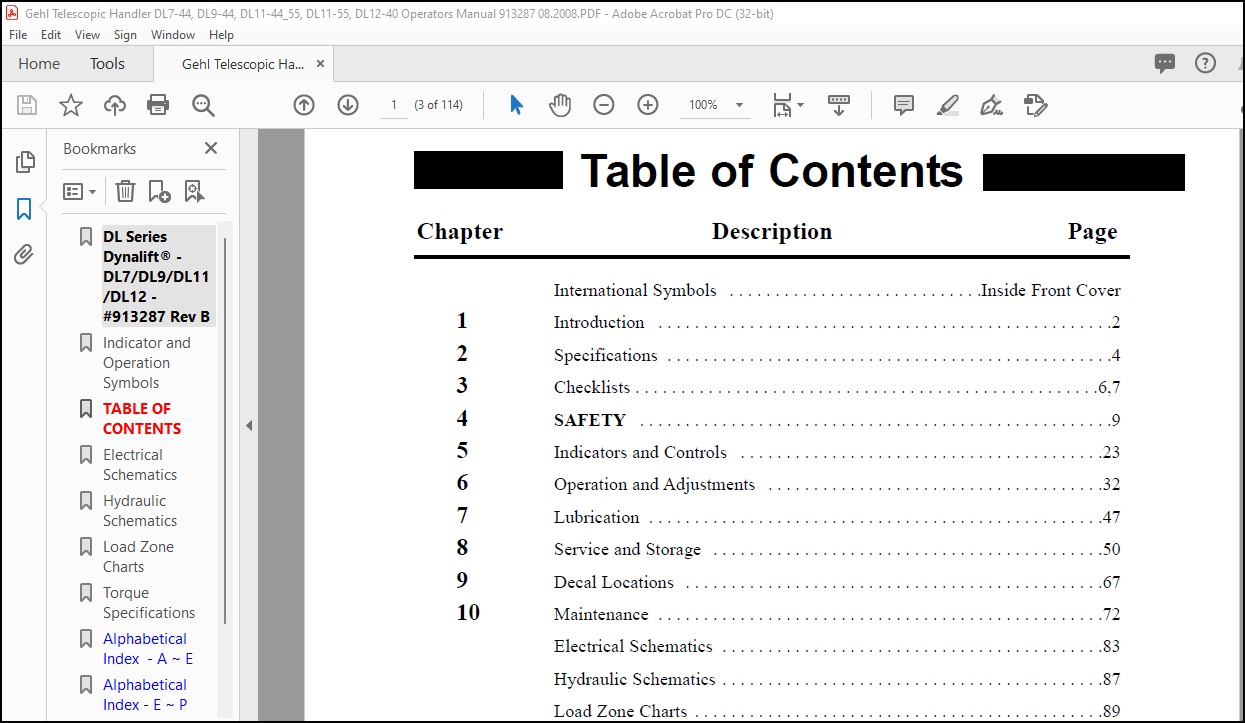Open the Sign menu
1245x723 pixels.
[x=125, y=34]
